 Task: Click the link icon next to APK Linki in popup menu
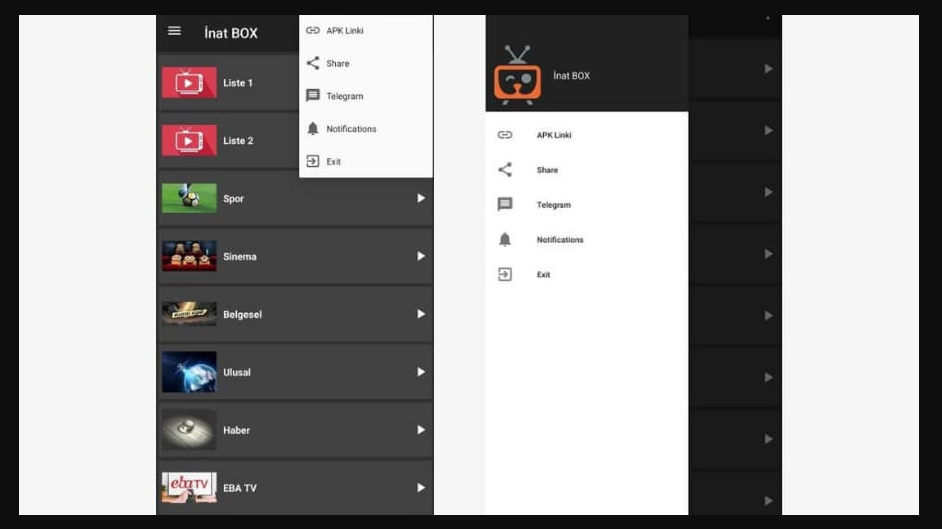(x=313, y=31)
